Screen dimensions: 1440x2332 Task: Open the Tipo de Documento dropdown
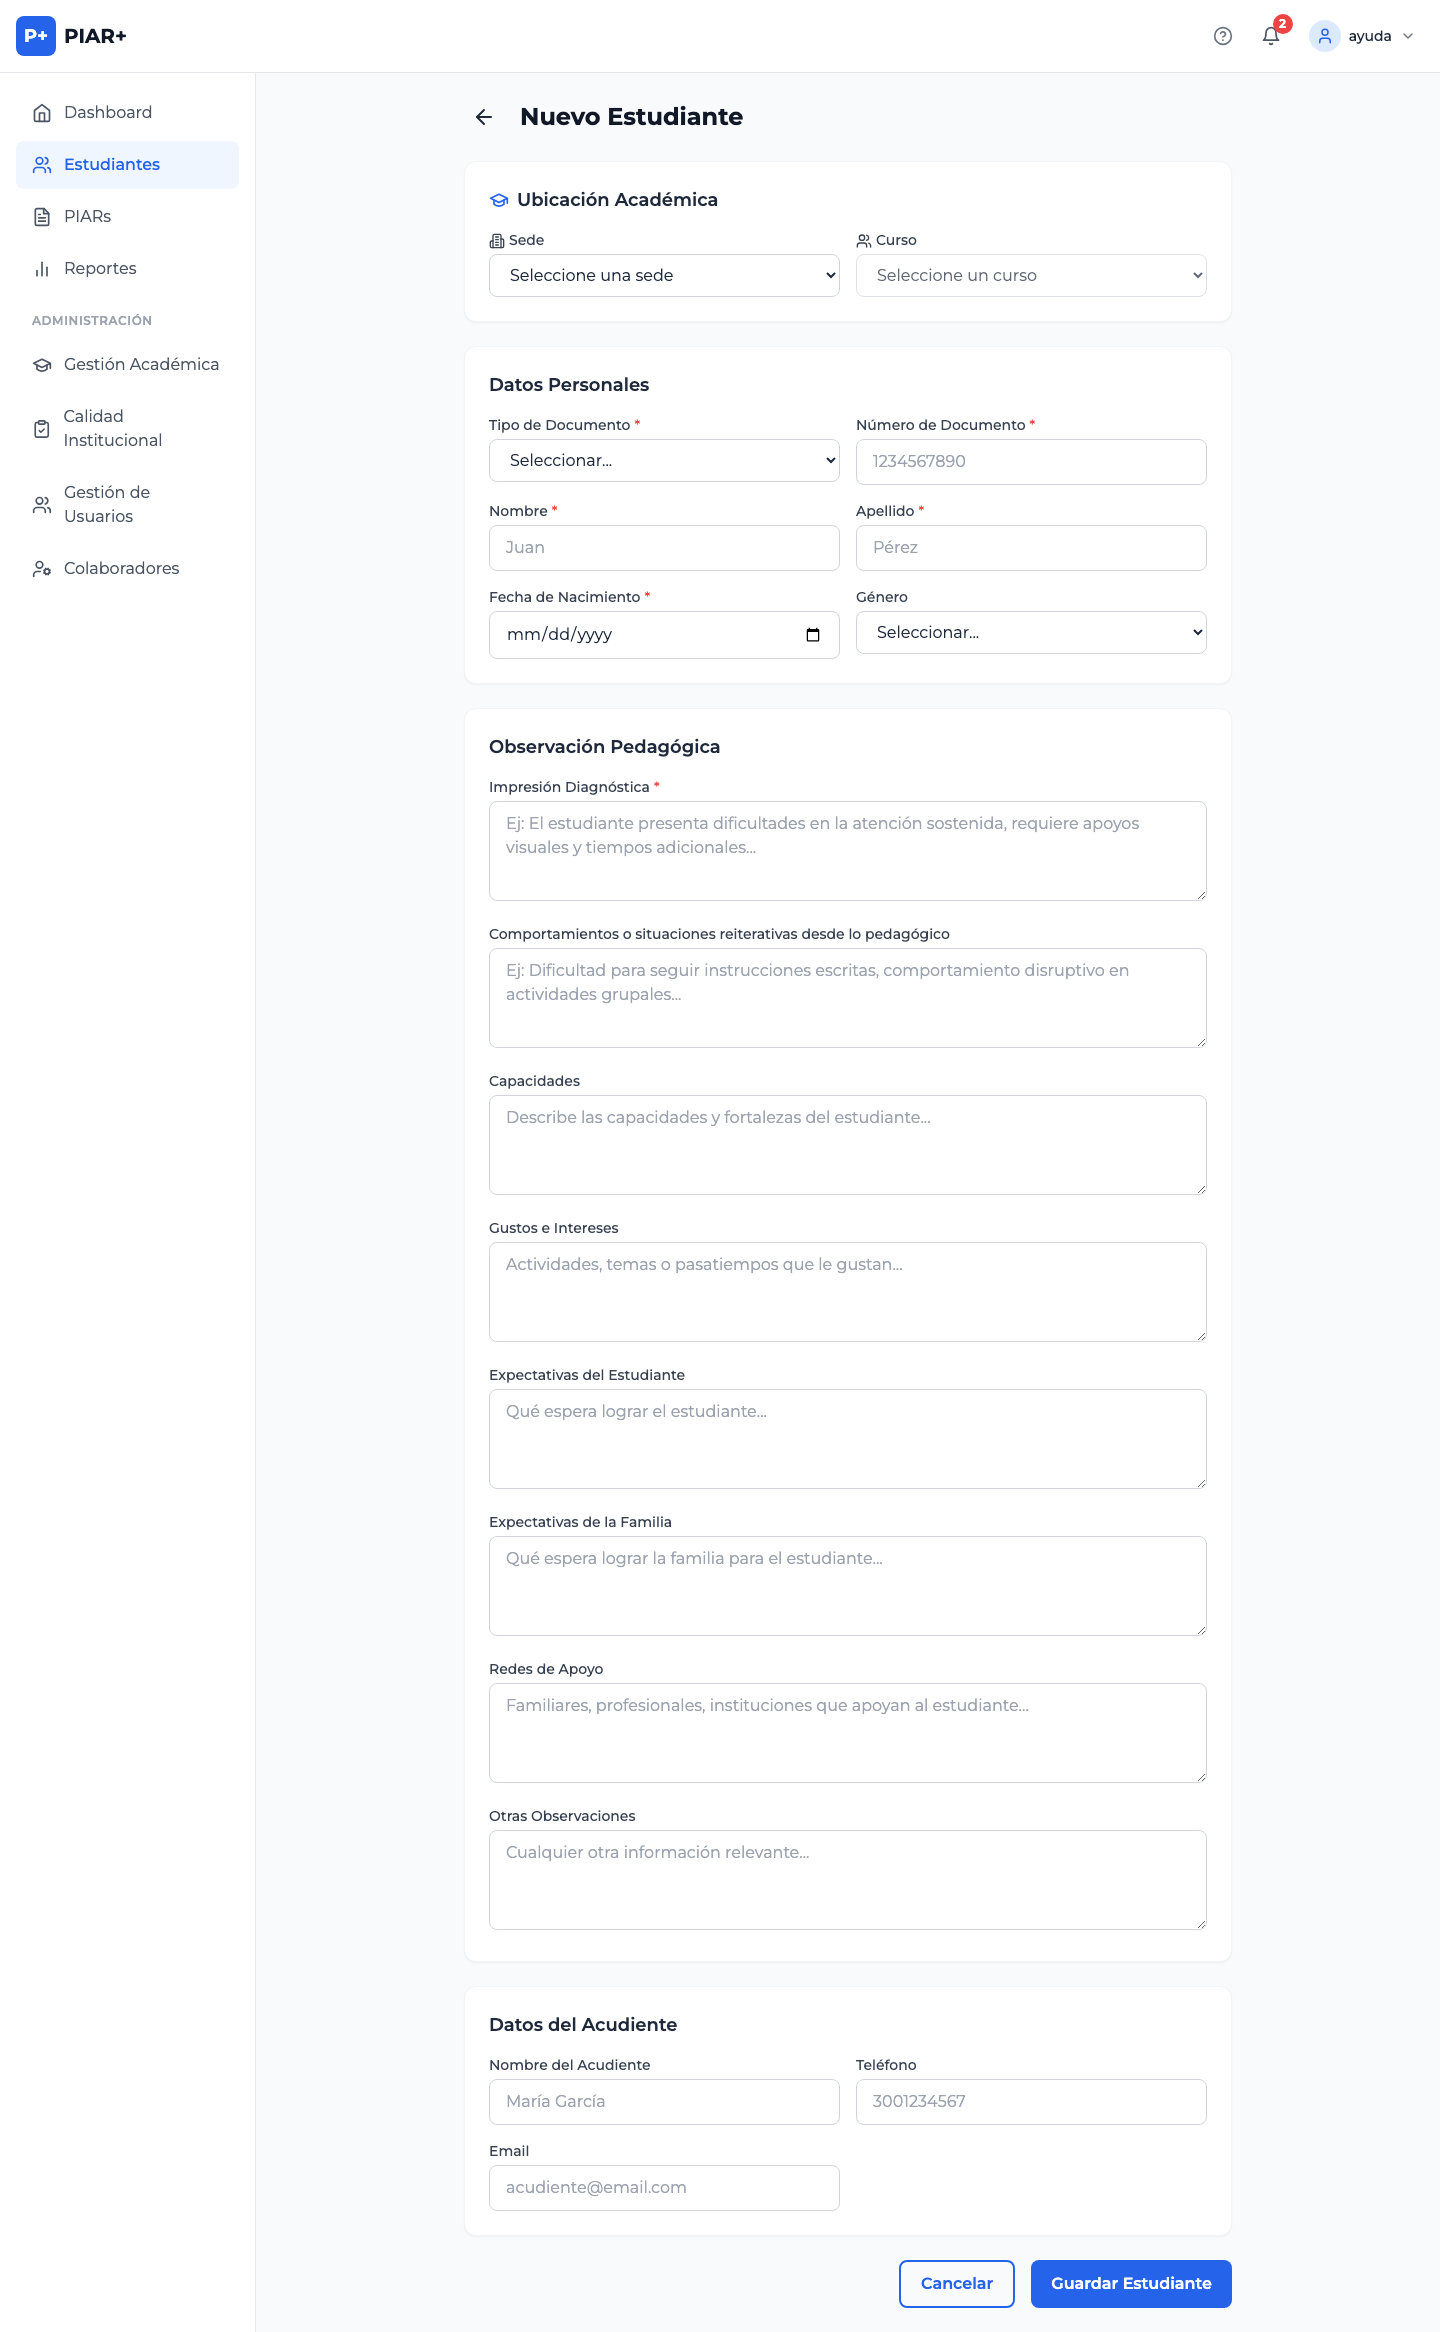[x=664, y=461]
